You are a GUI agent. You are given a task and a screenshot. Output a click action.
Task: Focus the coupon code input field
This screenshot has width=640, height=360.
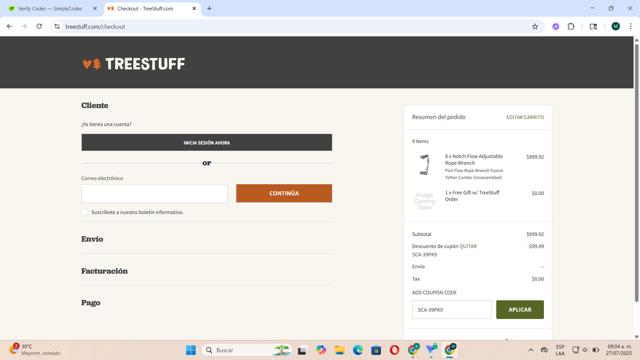point(451,310)
